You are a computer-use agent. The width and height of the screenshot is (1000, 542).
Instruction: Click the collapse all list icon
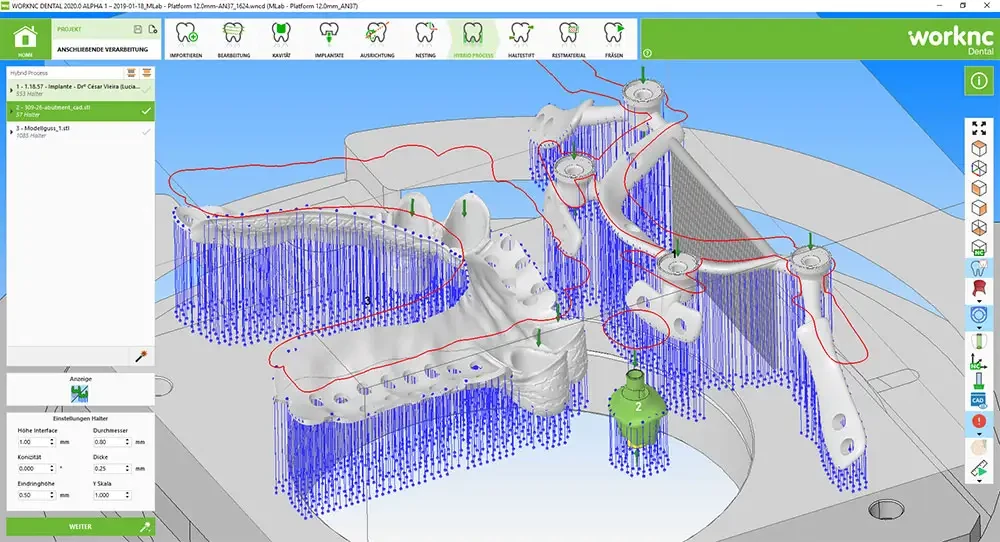click(x=147, y=73)
